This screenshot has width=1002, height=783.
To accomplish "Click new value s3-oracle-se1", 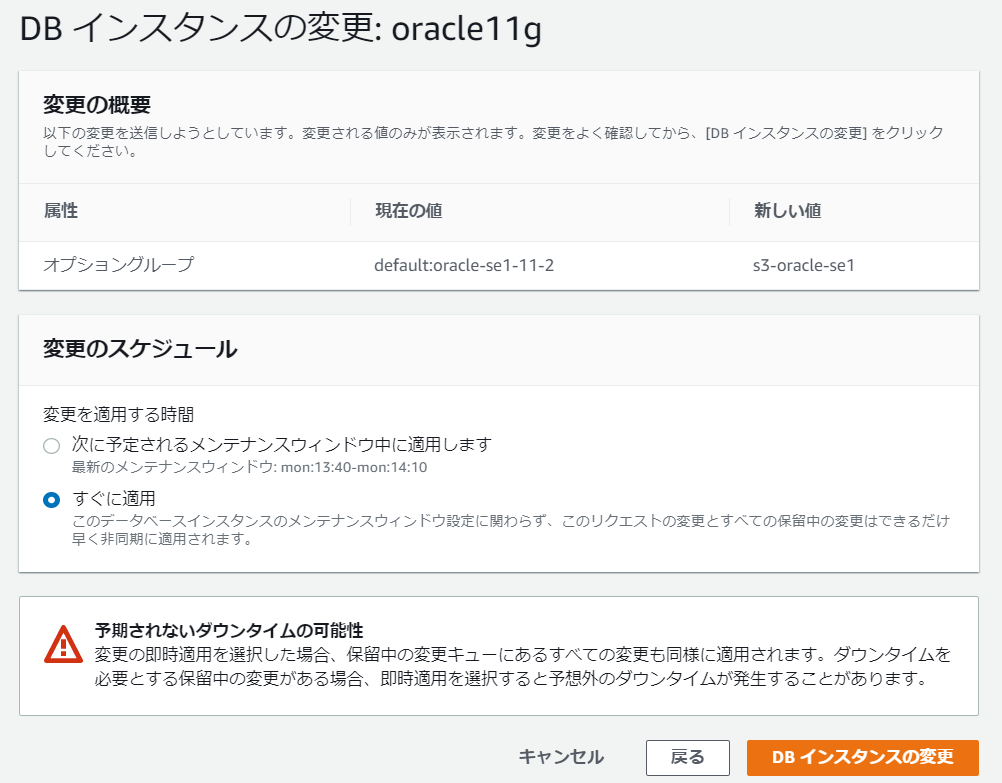I will tap(804, 265).
